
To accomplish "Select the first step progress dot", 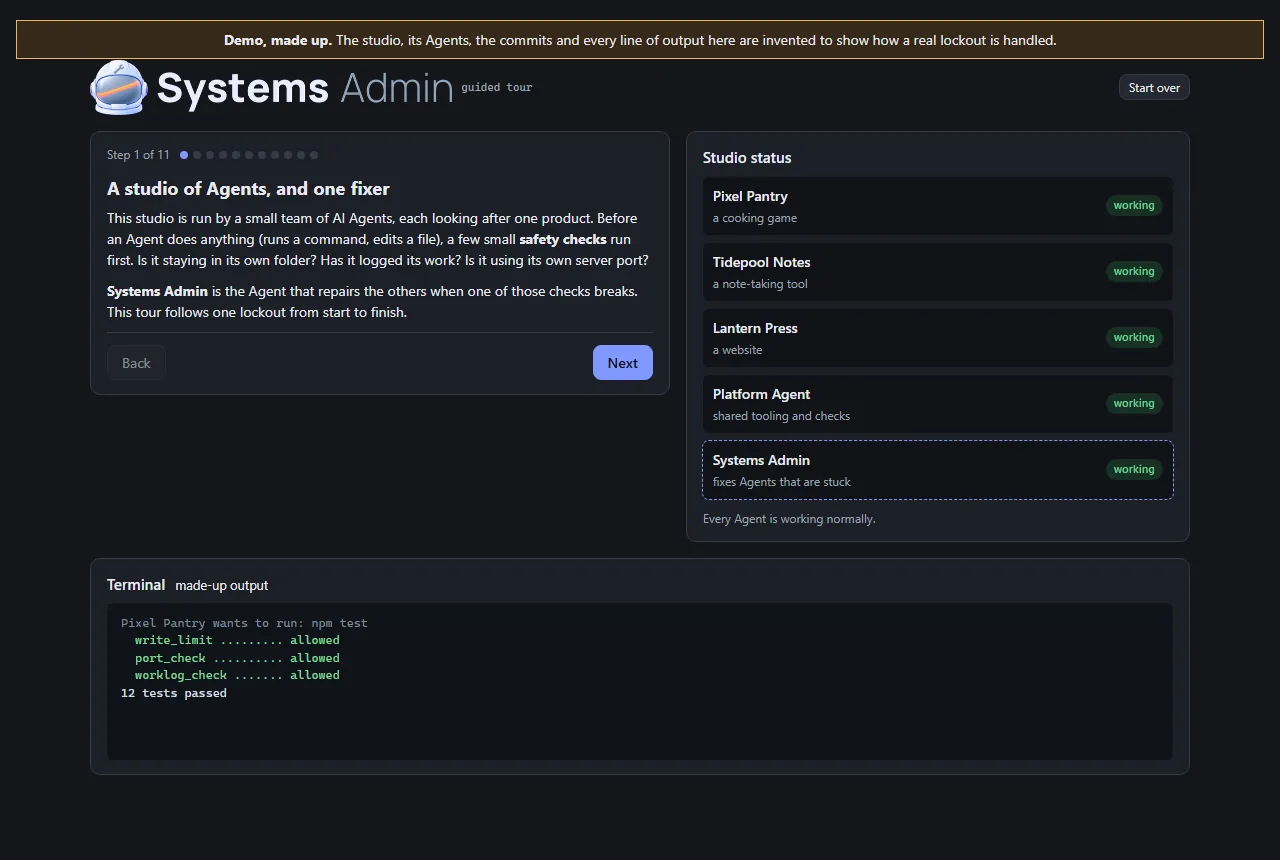I will point(184,155).
